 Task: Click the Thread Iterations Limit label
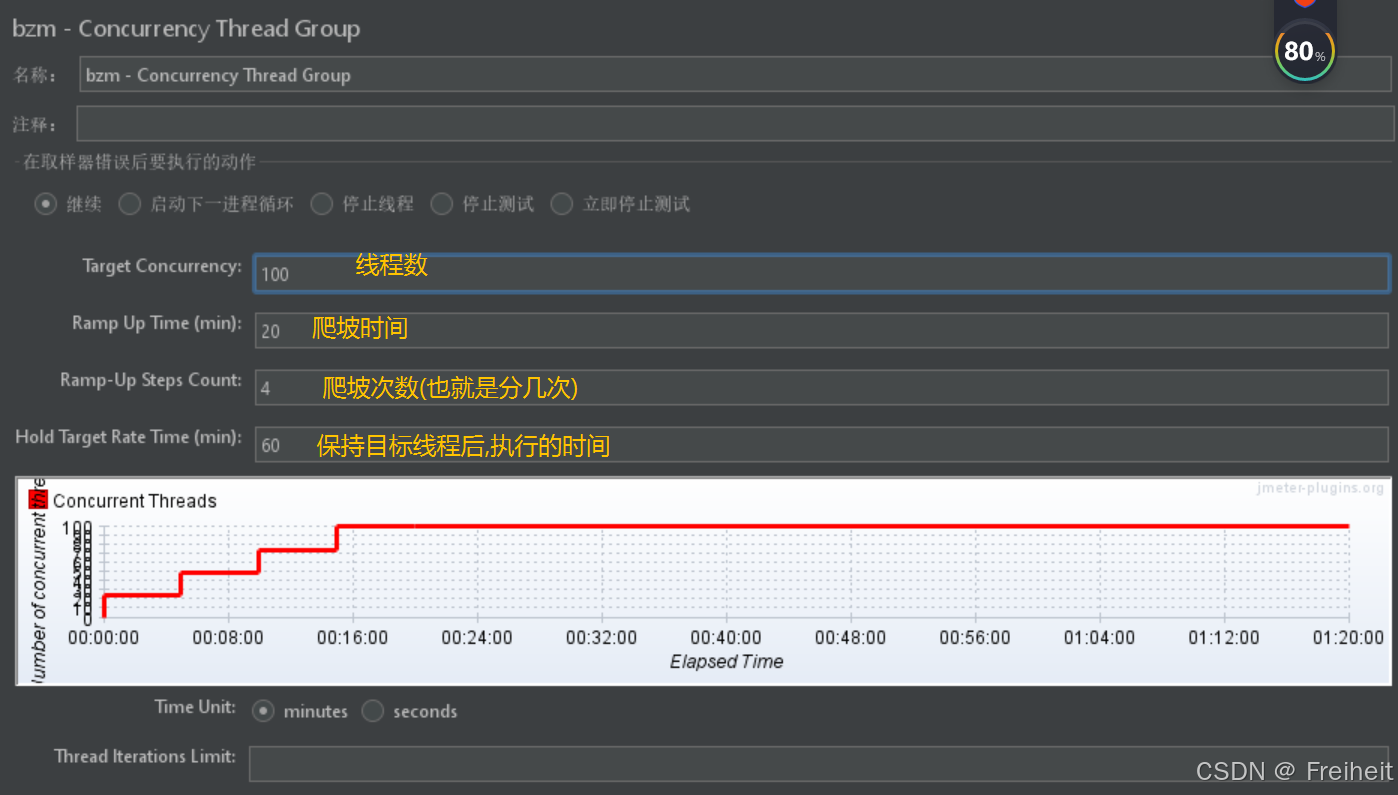[x=145, y=756]
